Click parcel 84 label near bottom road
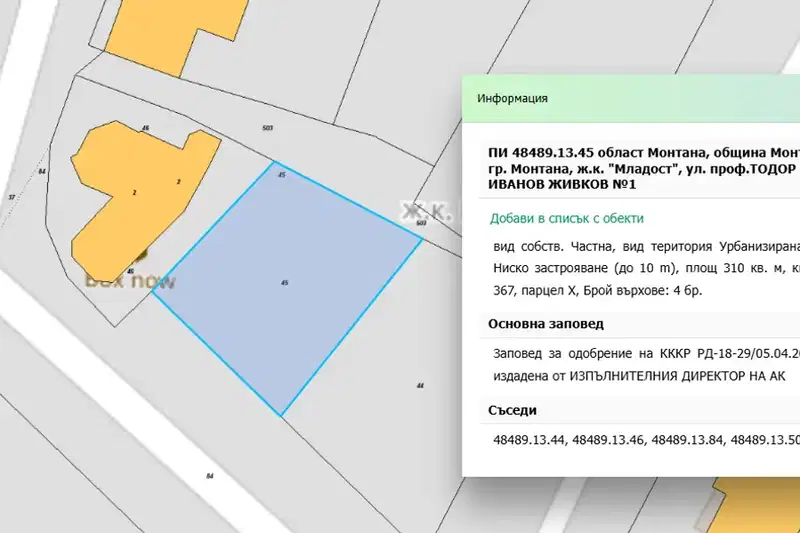 coord(210,476)
